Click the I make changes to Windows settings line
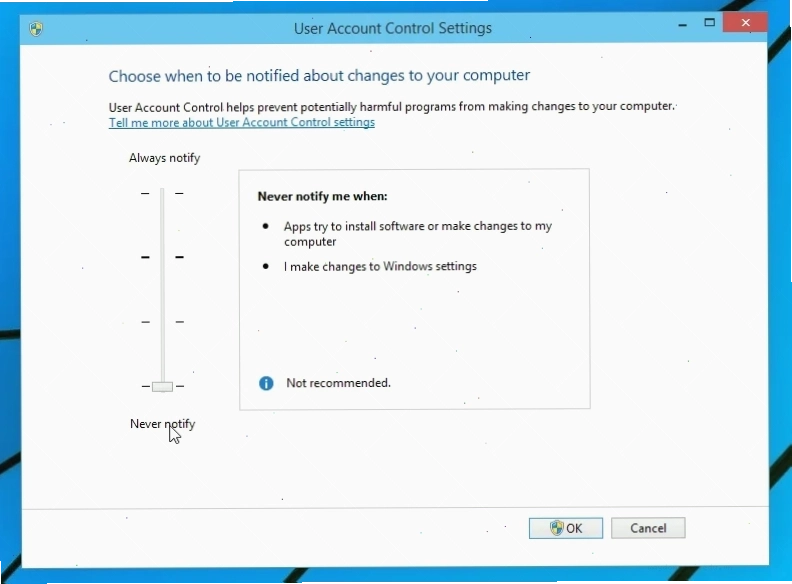 380,266
